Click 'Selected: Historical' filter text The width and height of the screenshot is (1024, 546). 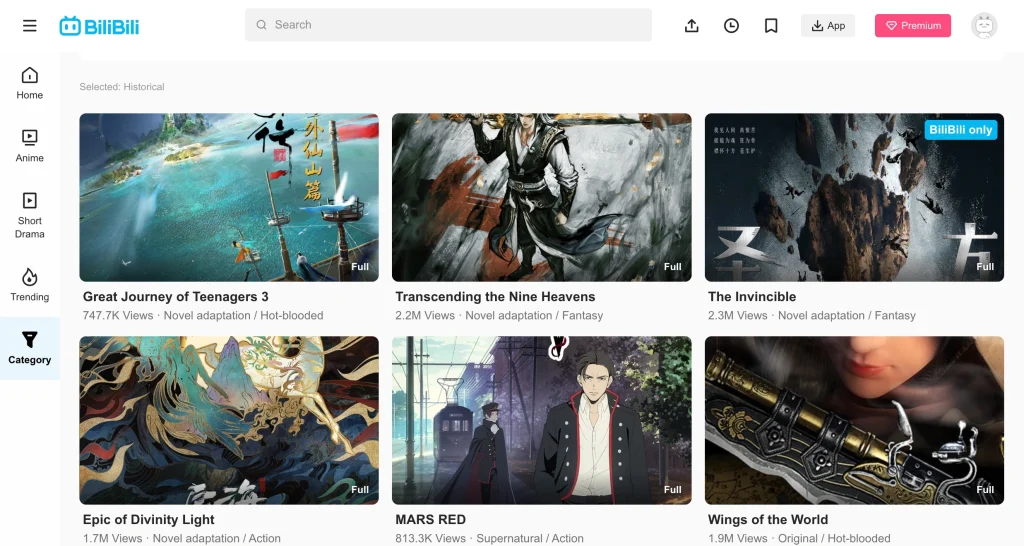pyautogui.click(x=122, y=86)
